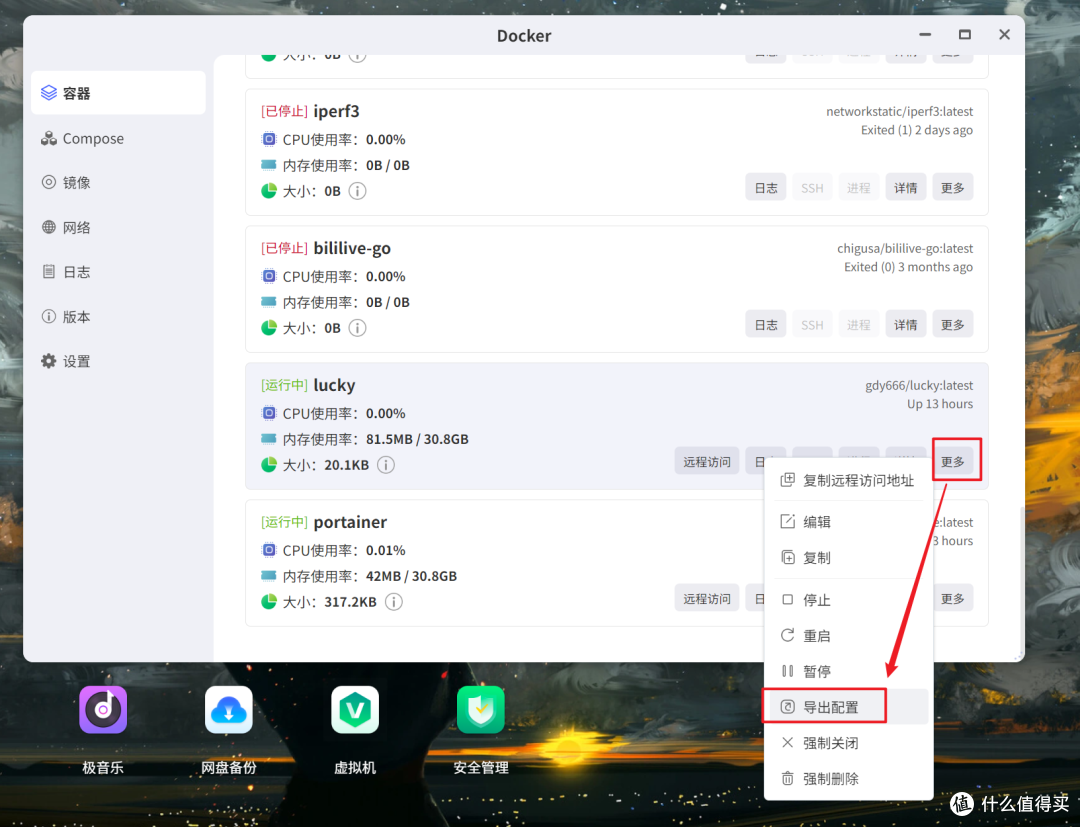Click the image name gdy666/lucky:latest
1080x827 pixels.
pyautogui.click(x=919, y=385)
